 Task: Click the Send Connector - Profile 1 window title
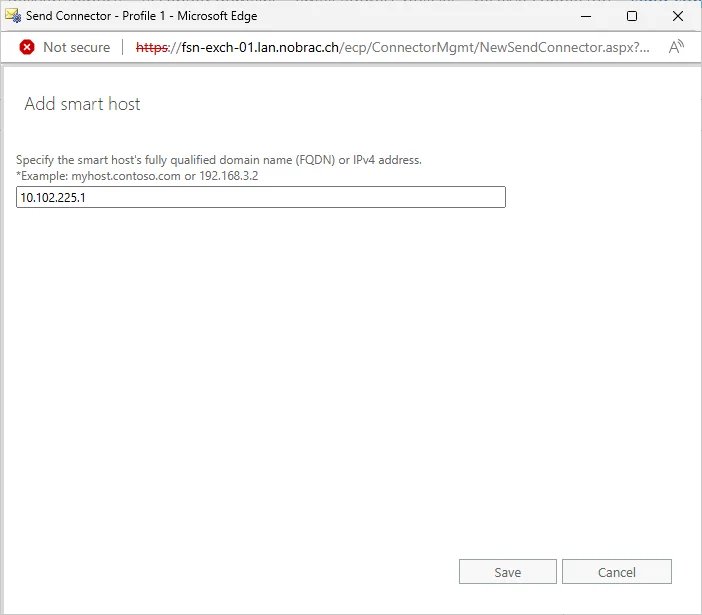point(95,16)
